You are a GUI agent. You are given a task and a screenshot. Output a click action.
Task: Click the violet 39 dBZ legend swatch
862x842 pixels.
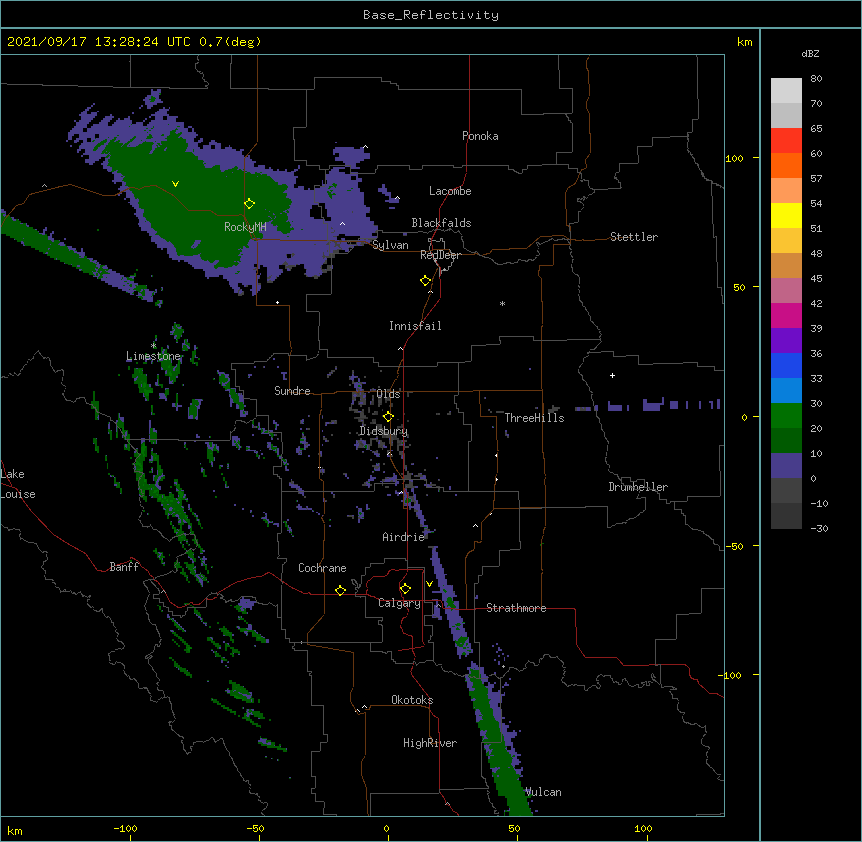786,341
